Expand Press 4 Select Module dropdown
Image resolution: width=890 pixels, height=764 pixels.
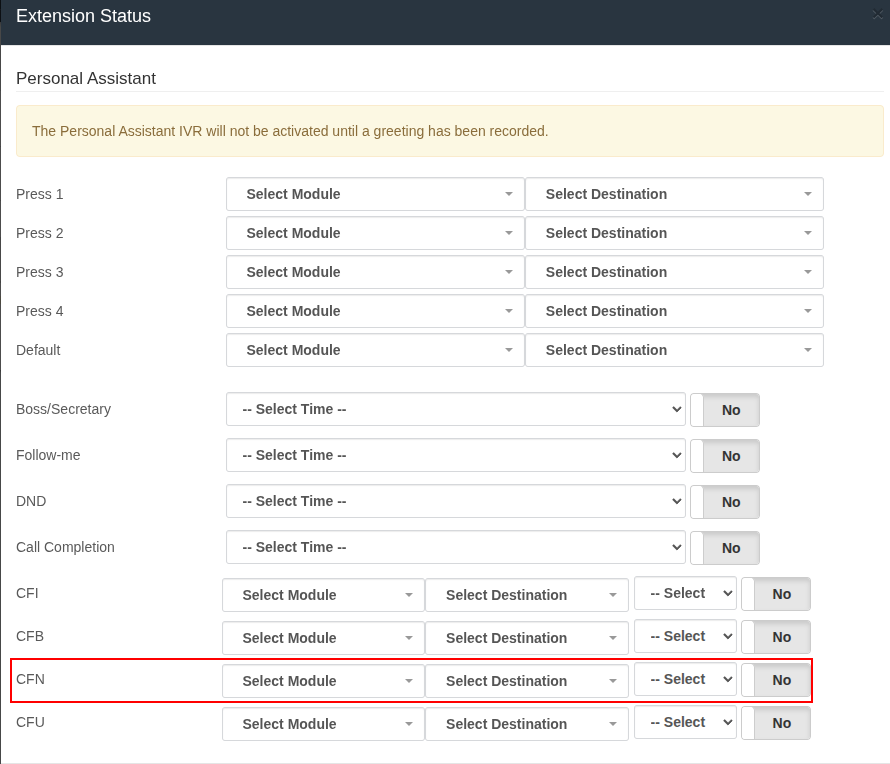[x=375, y=311]
